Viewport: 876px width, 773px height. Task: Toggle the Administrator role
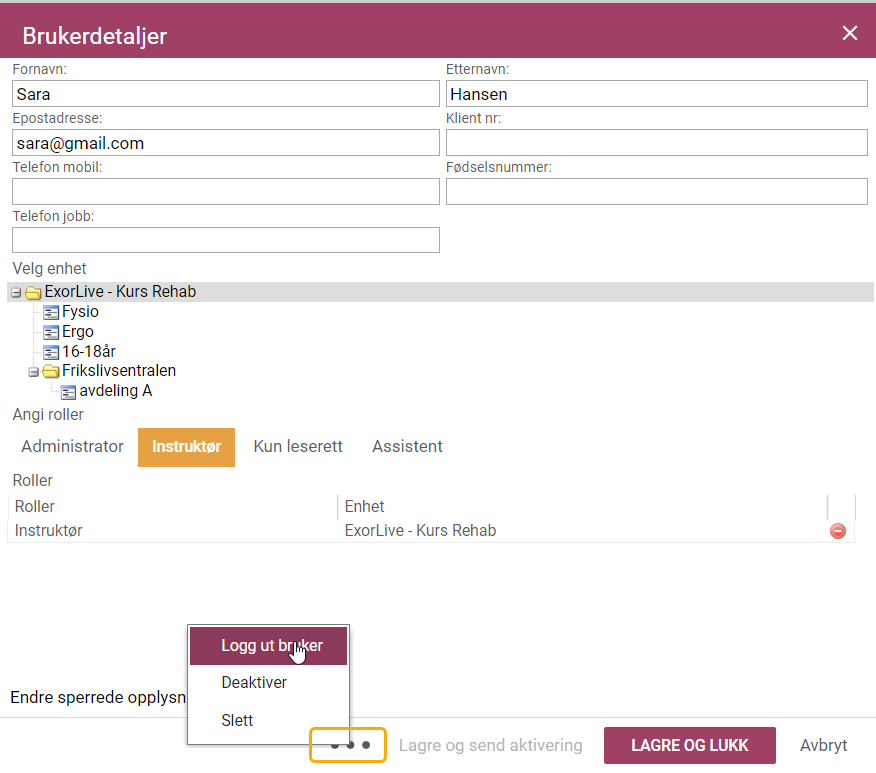[72, 447]
